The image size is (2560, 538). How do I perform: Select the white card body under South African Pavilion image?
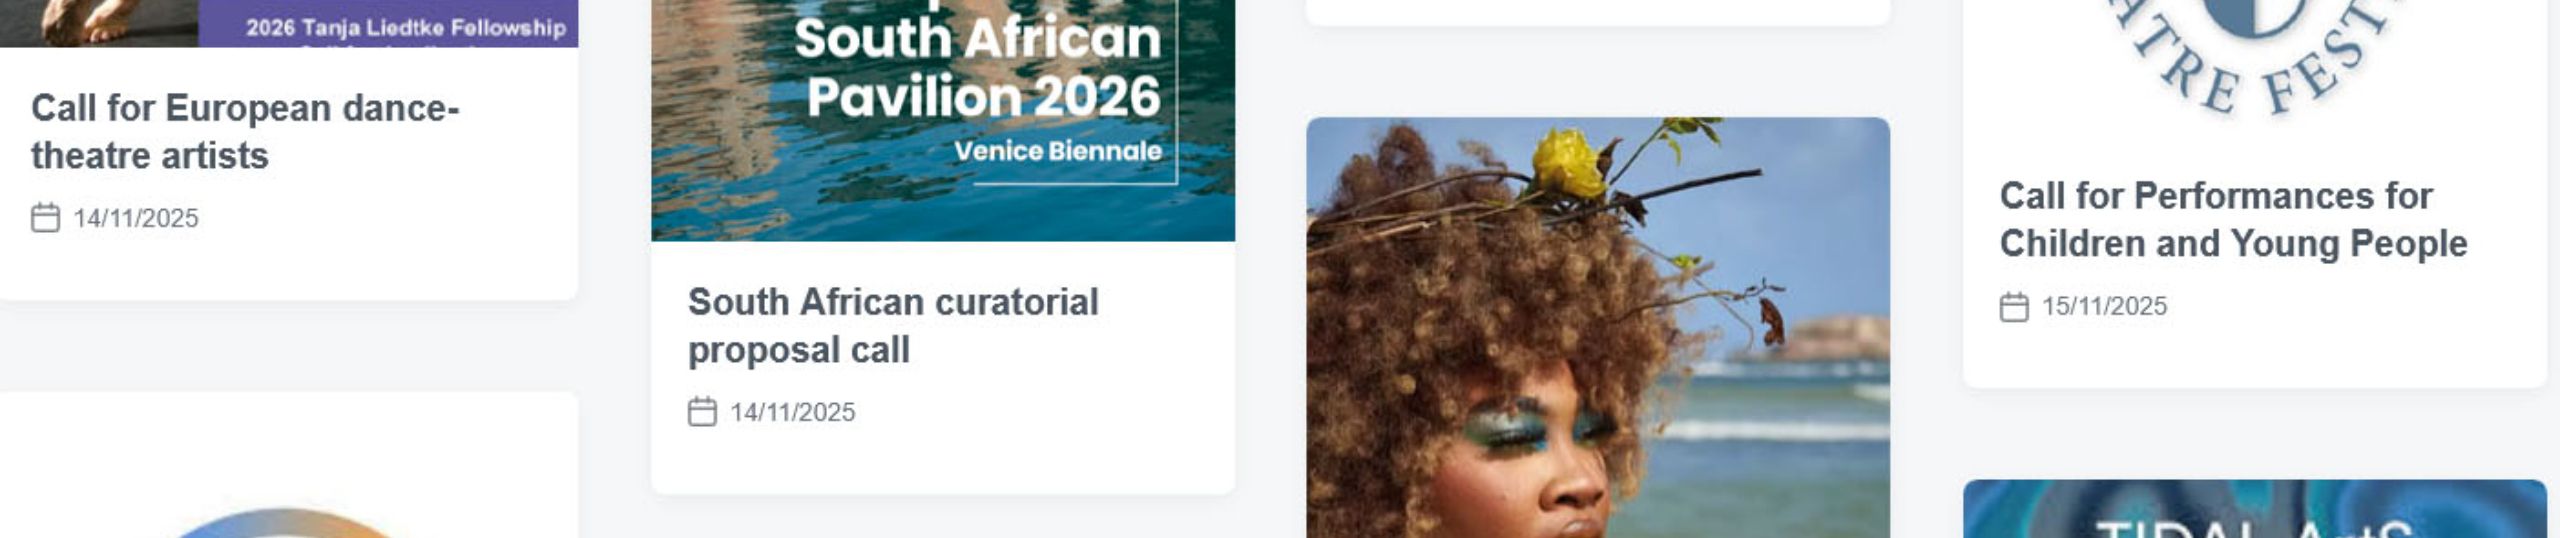(943, 367)
